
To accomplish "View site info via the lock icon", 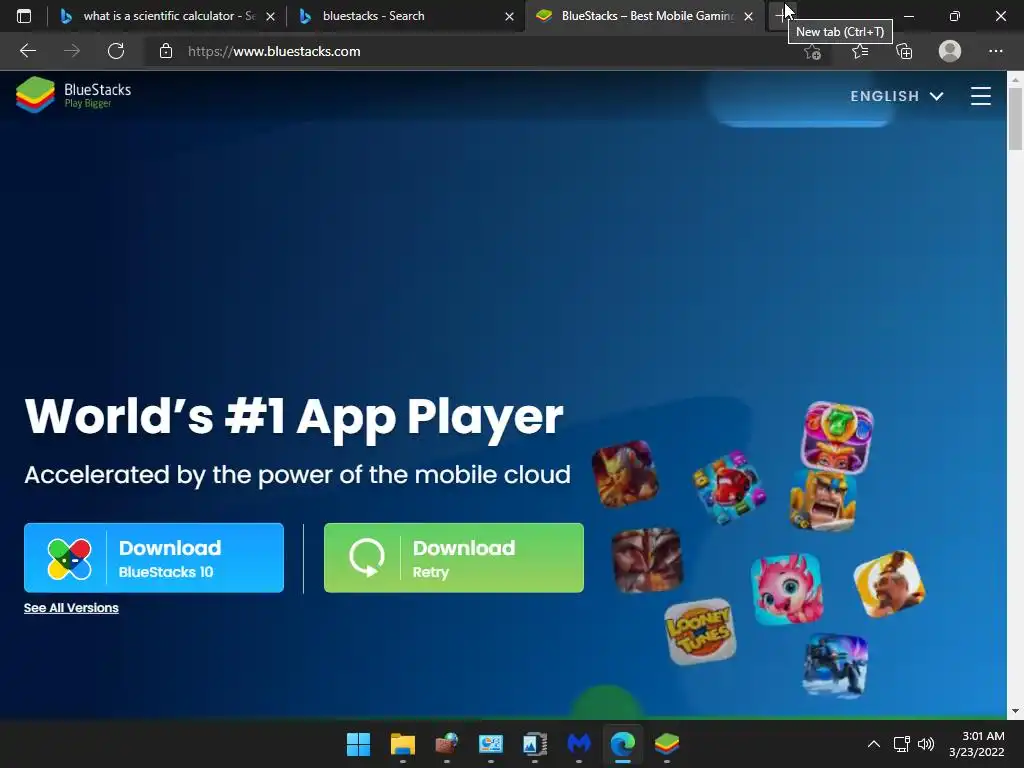I will coord(166,51).
